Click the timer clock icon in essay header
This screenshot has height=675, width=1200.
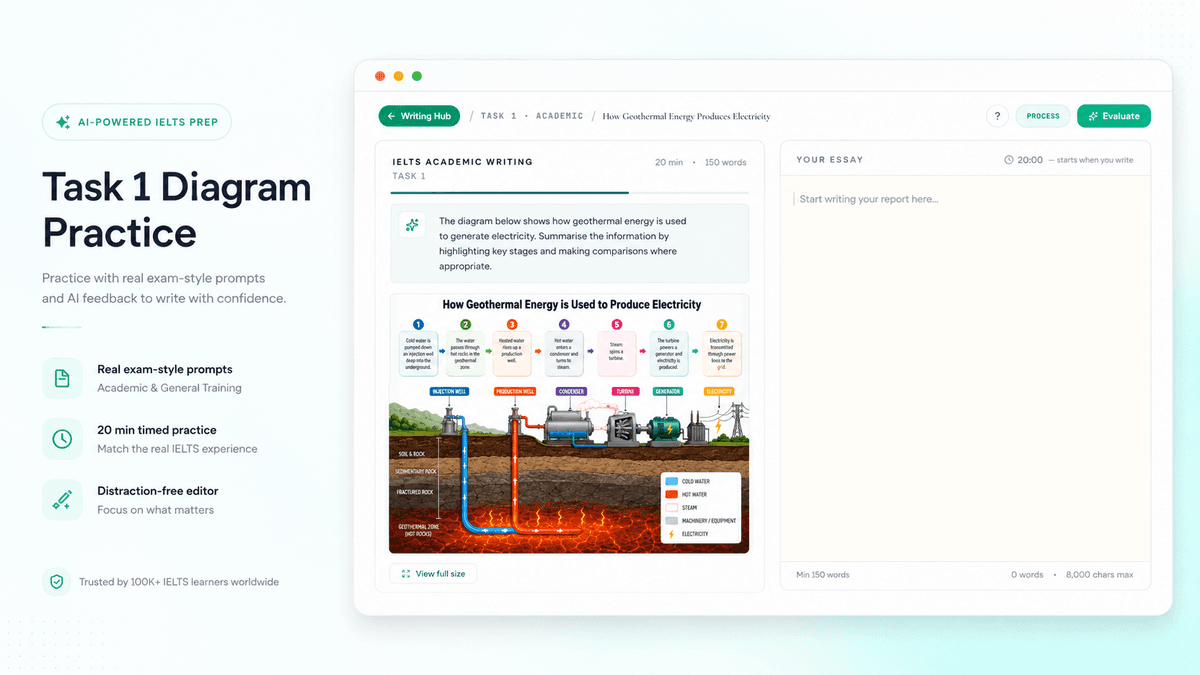(x=1008, y=160)
